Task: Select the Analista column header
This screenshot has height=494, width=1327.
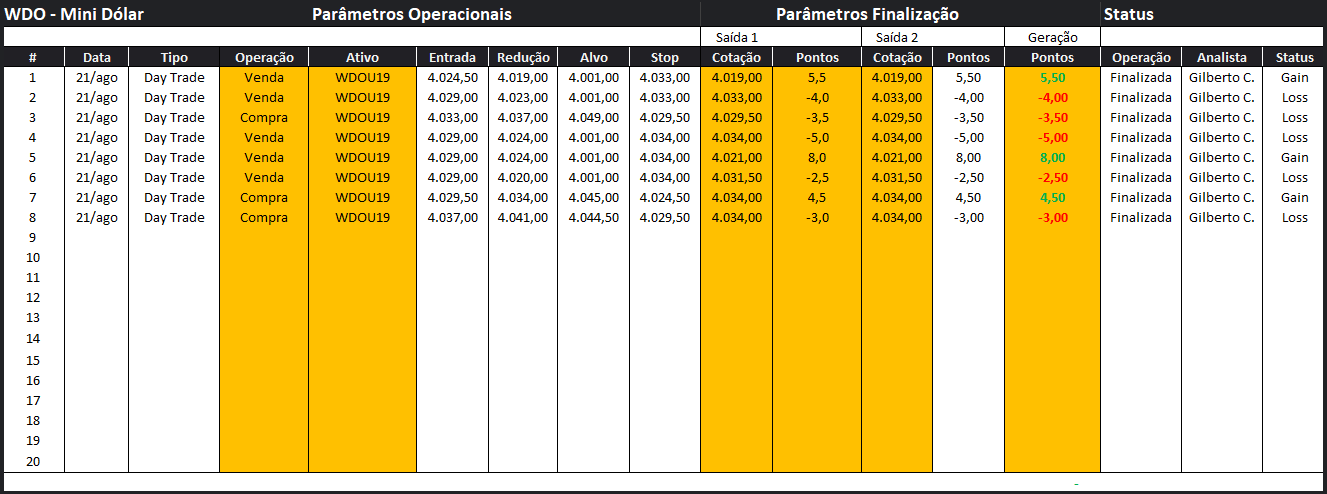Action: [1221, 57]
